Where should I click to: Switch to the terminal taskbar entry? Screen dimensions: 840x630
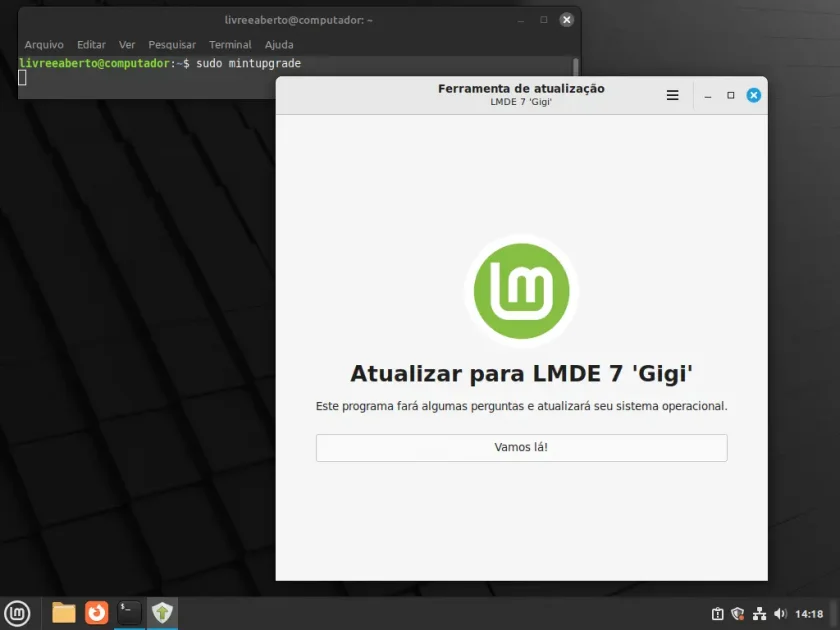point(129,613)
